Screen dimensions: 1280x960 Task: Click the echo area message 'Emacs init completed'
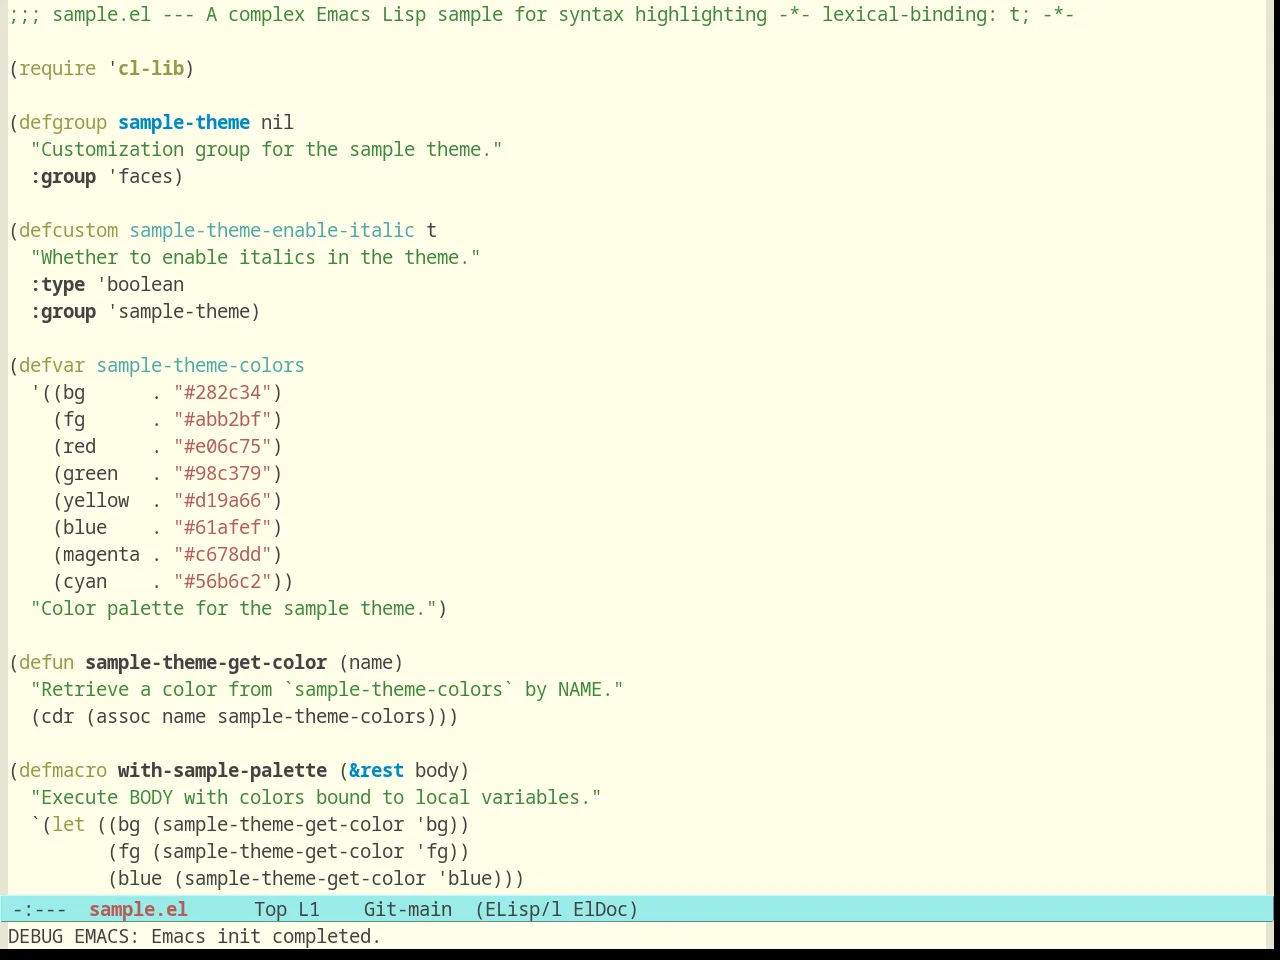click(266, 936)
